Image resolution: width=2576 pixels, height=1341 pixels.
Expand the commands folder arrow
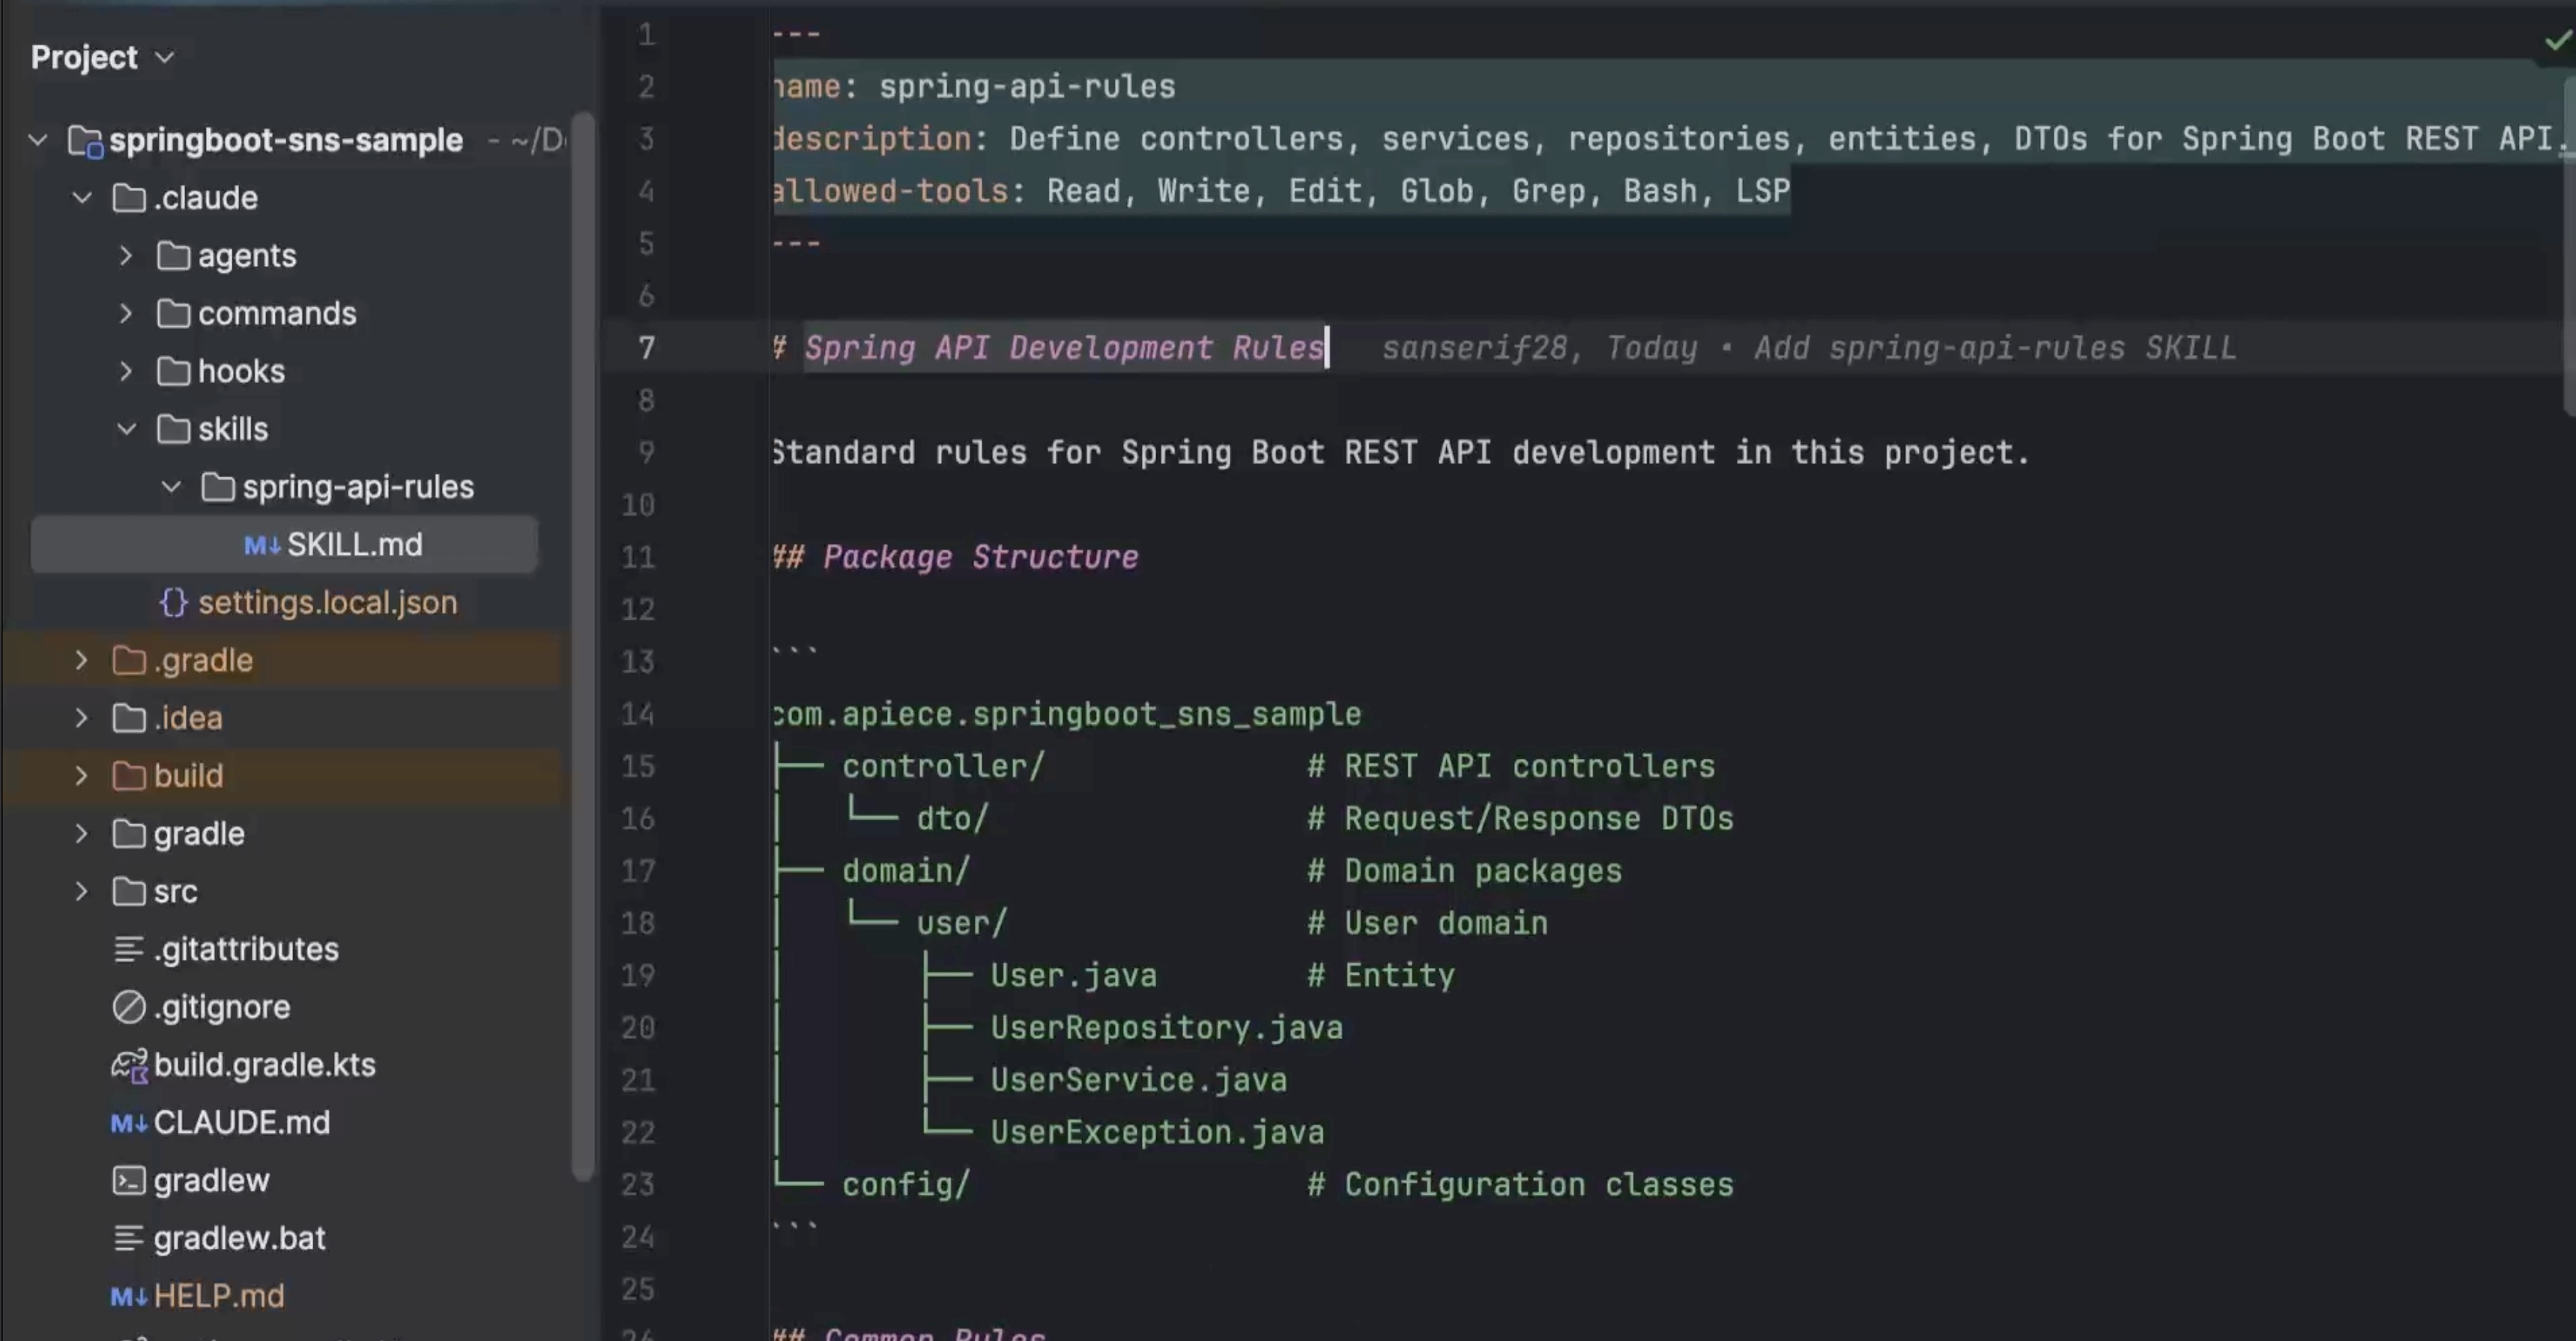click(126, 314)
